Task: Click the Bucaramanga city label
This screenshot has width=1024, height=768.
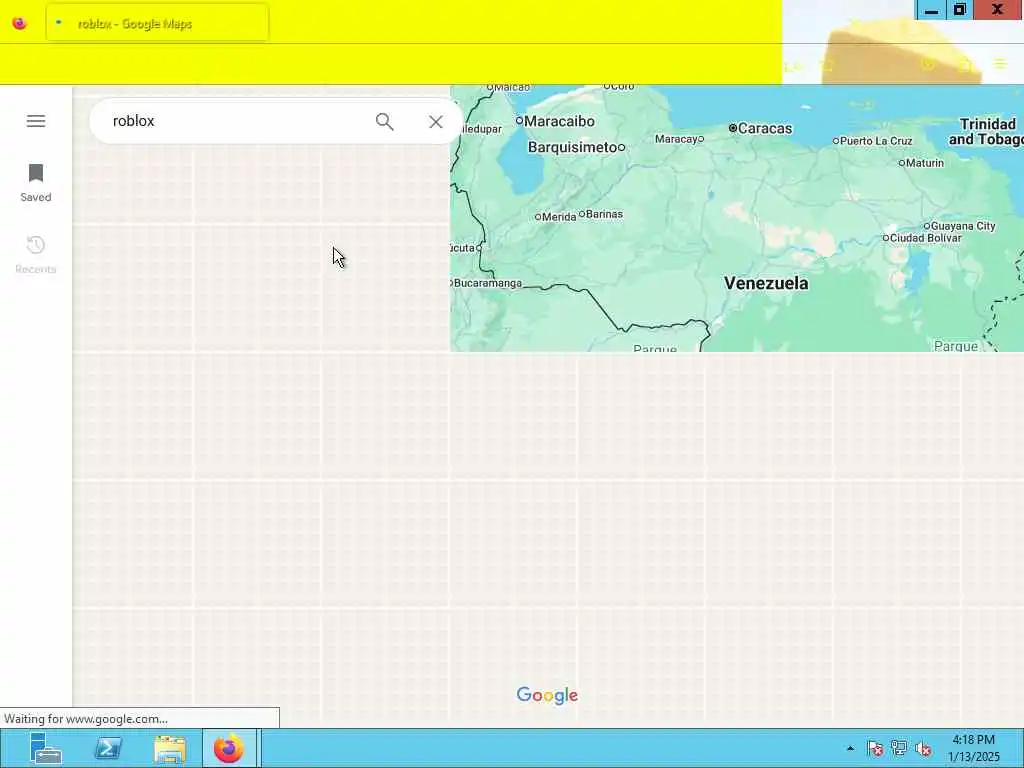Action: [487, 283]
